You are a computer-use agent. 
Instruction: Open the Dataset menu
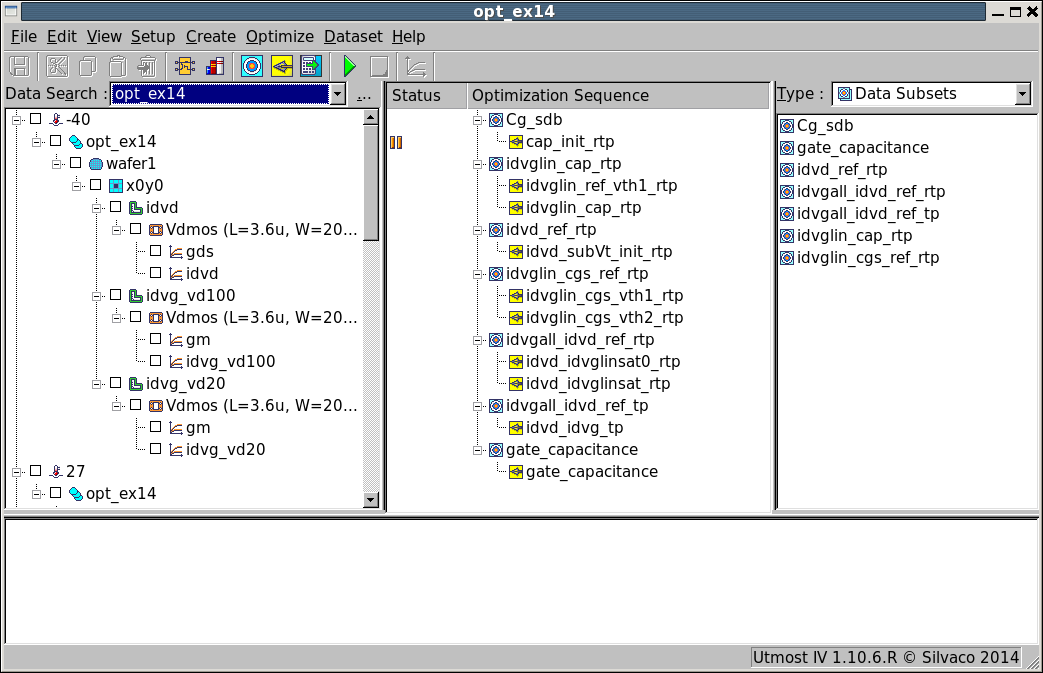point(353,37)
